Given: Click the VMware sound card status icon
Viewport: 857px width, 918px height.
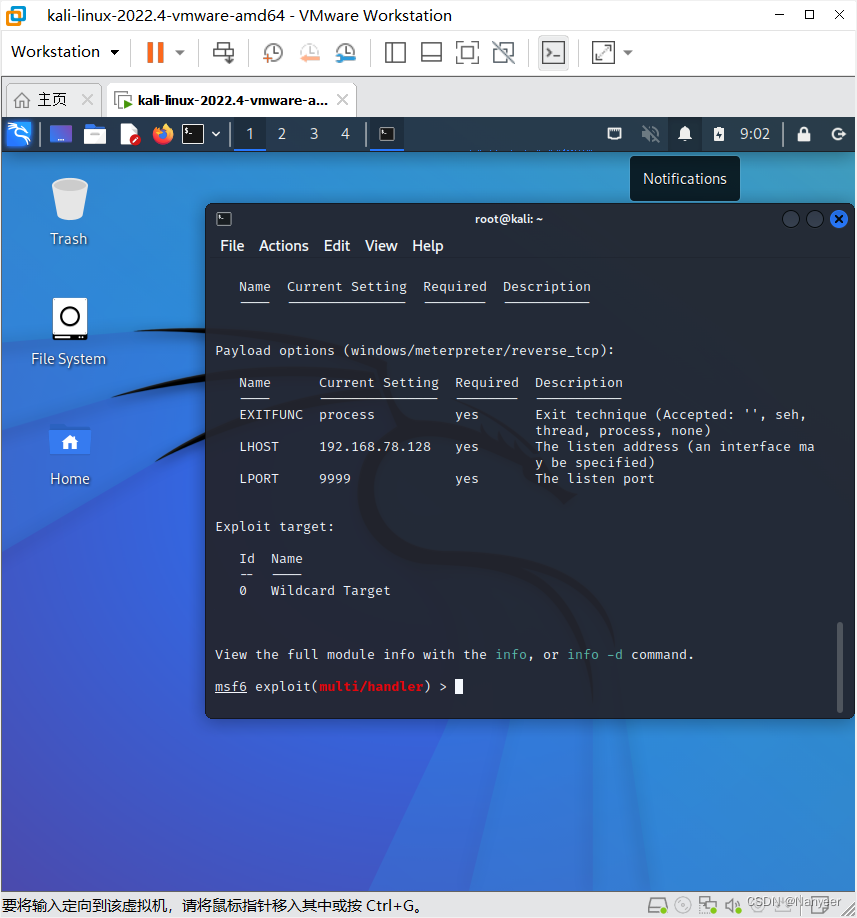Looking at the screenshot, I should pos(732,906).
